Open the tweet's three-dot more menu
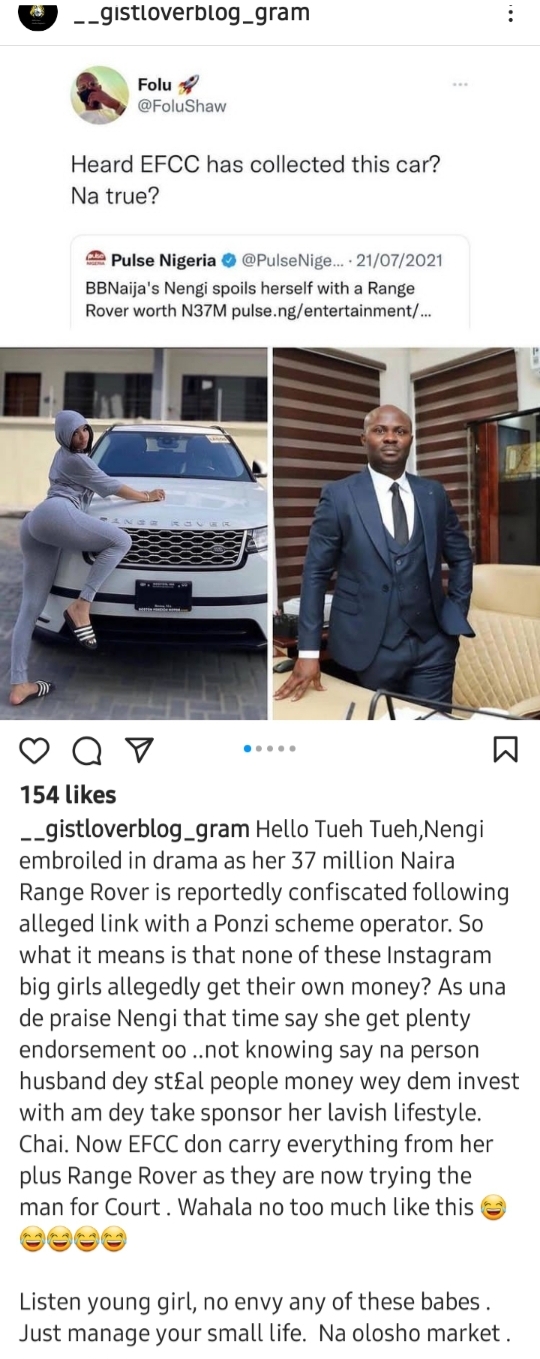The image size is (540, 1359). tap(460, 85)
